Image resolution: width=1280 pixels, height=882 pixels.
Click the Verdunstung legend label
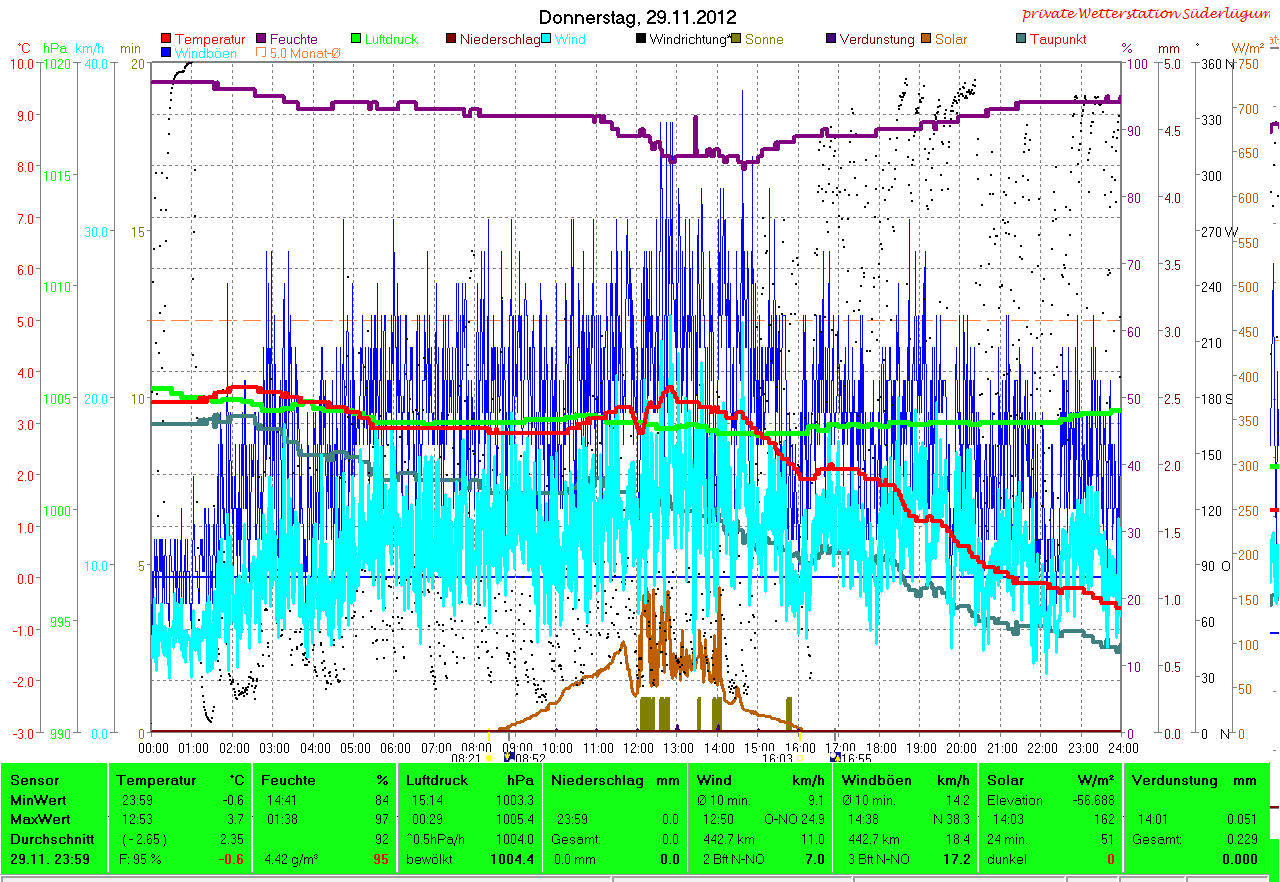[x=877, y=40]
